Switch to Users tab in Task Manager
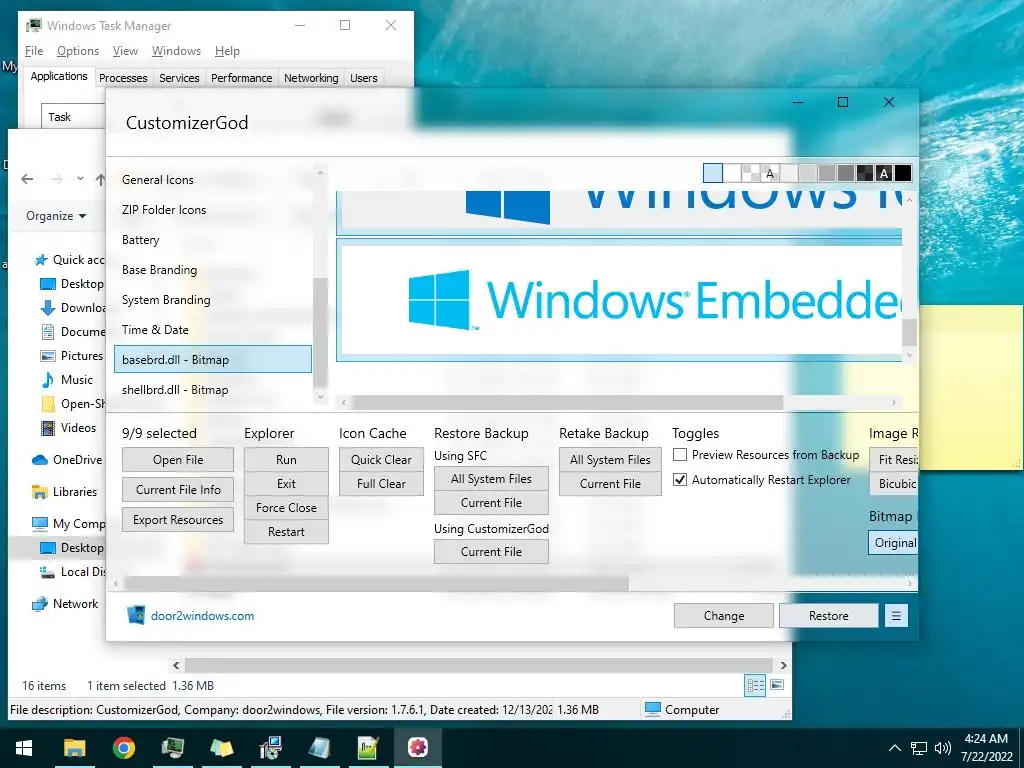Screen dimensions: 1024x768 [364, 78]
